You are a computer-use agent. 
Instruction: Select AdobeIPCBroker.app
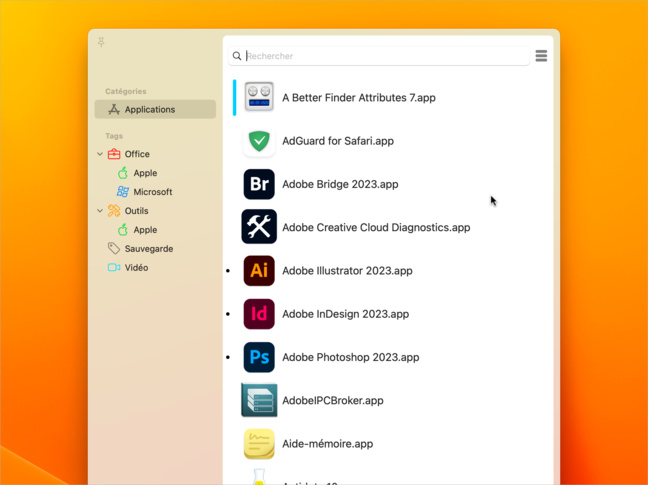333,401
